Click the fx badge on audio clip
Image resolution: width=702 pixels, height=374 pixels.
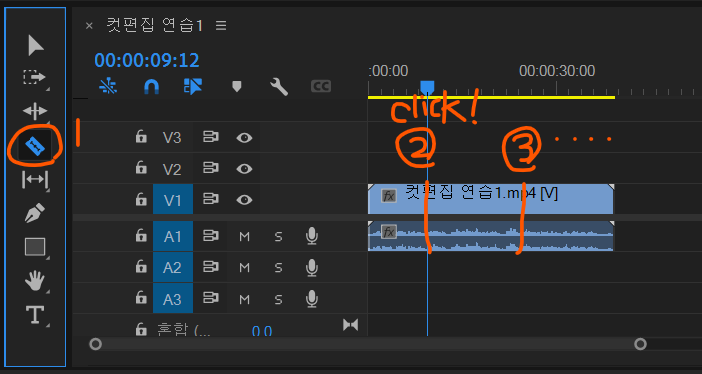[389, 232]
